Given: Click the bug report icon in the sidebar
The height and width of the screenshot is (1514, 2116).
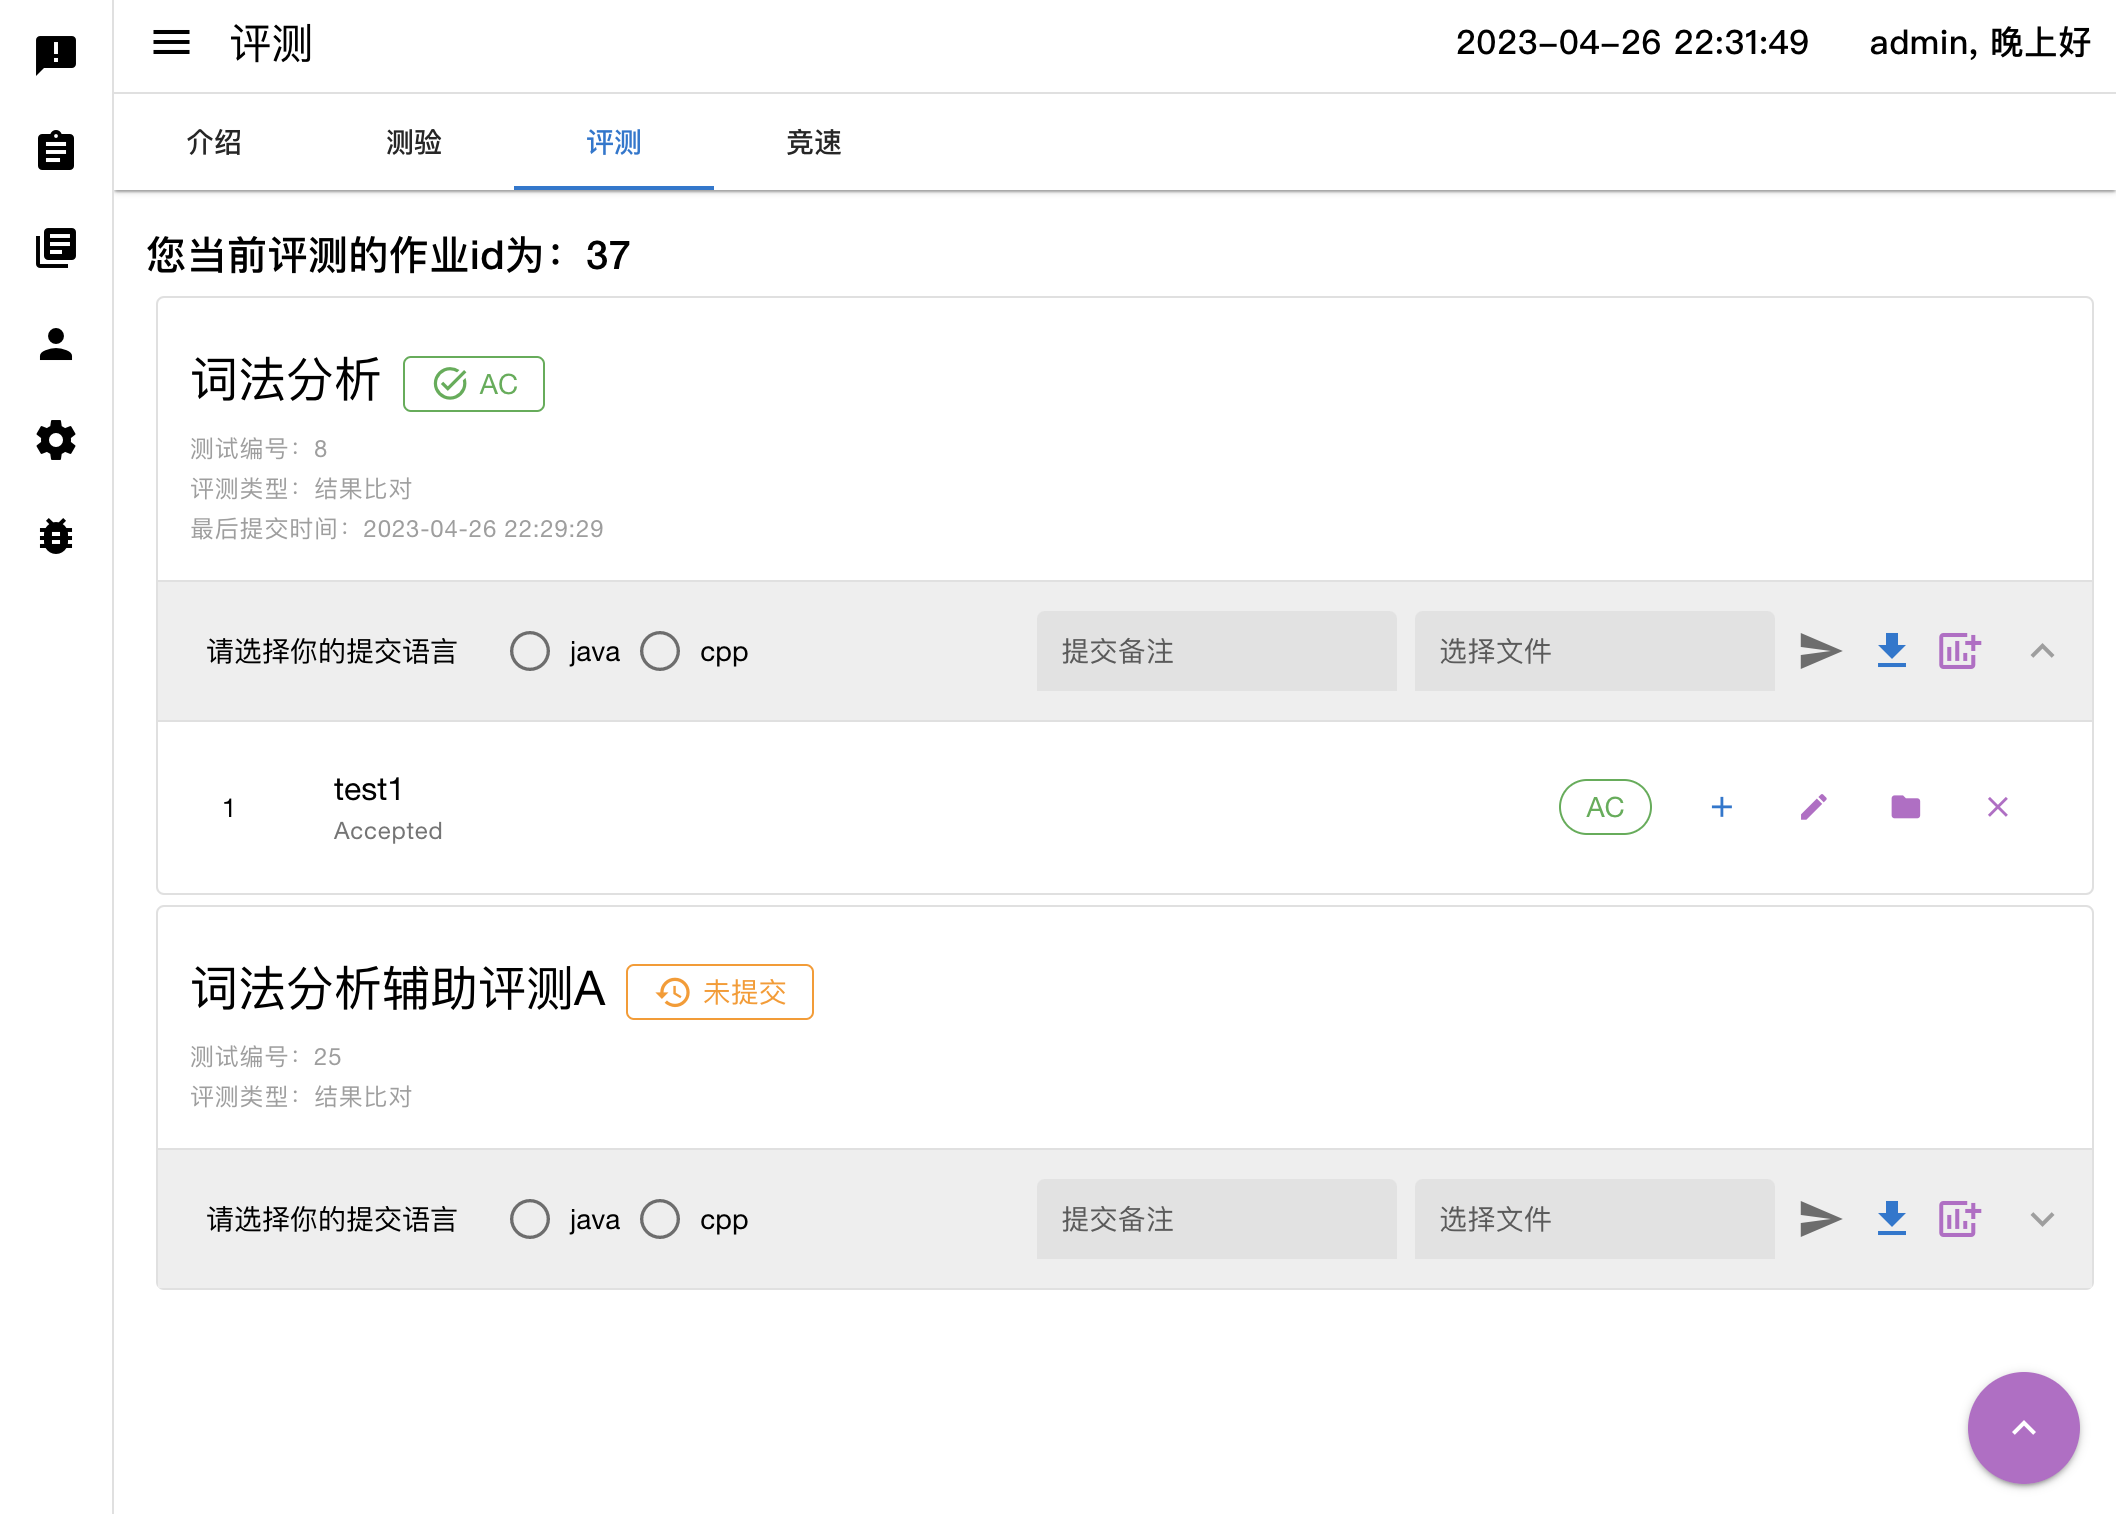Looking at the screenshot, I should pyautogui.click(x=56, y=537).
